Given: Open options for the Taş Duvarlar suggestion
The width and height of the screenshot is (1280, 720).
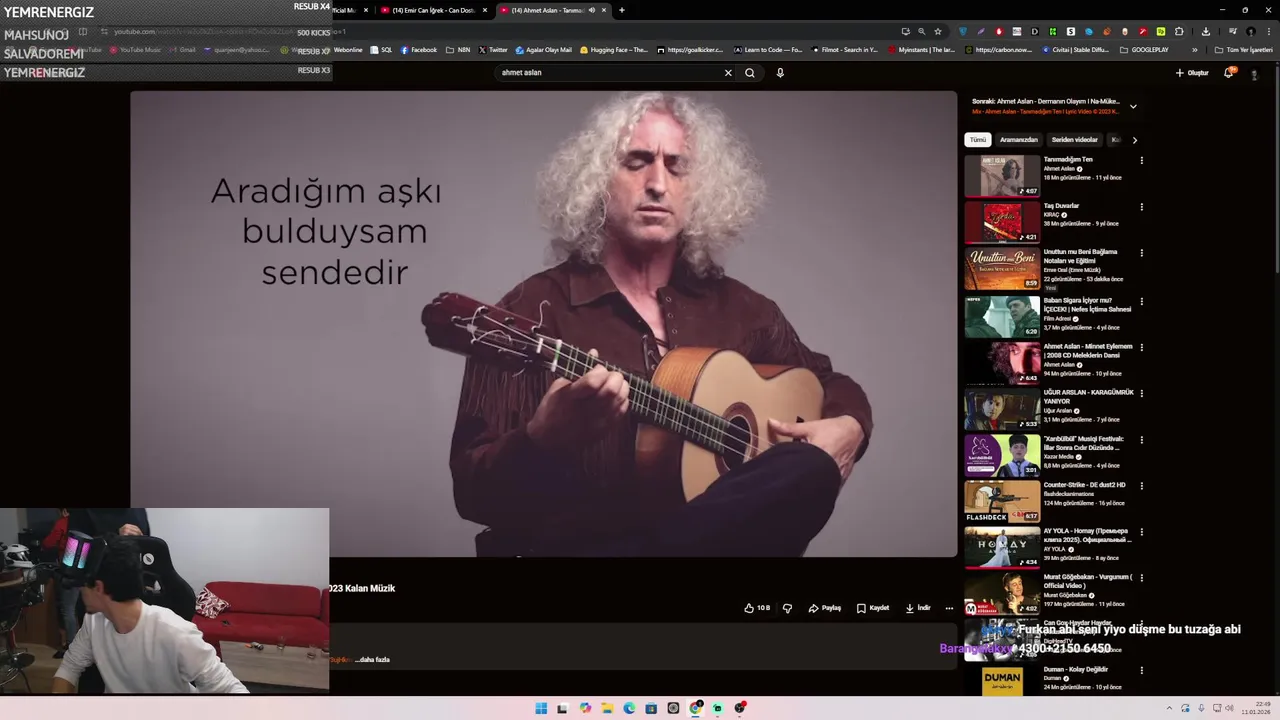Looking at the screenshot, I should pyautogui.click(x=1141, y=207).
